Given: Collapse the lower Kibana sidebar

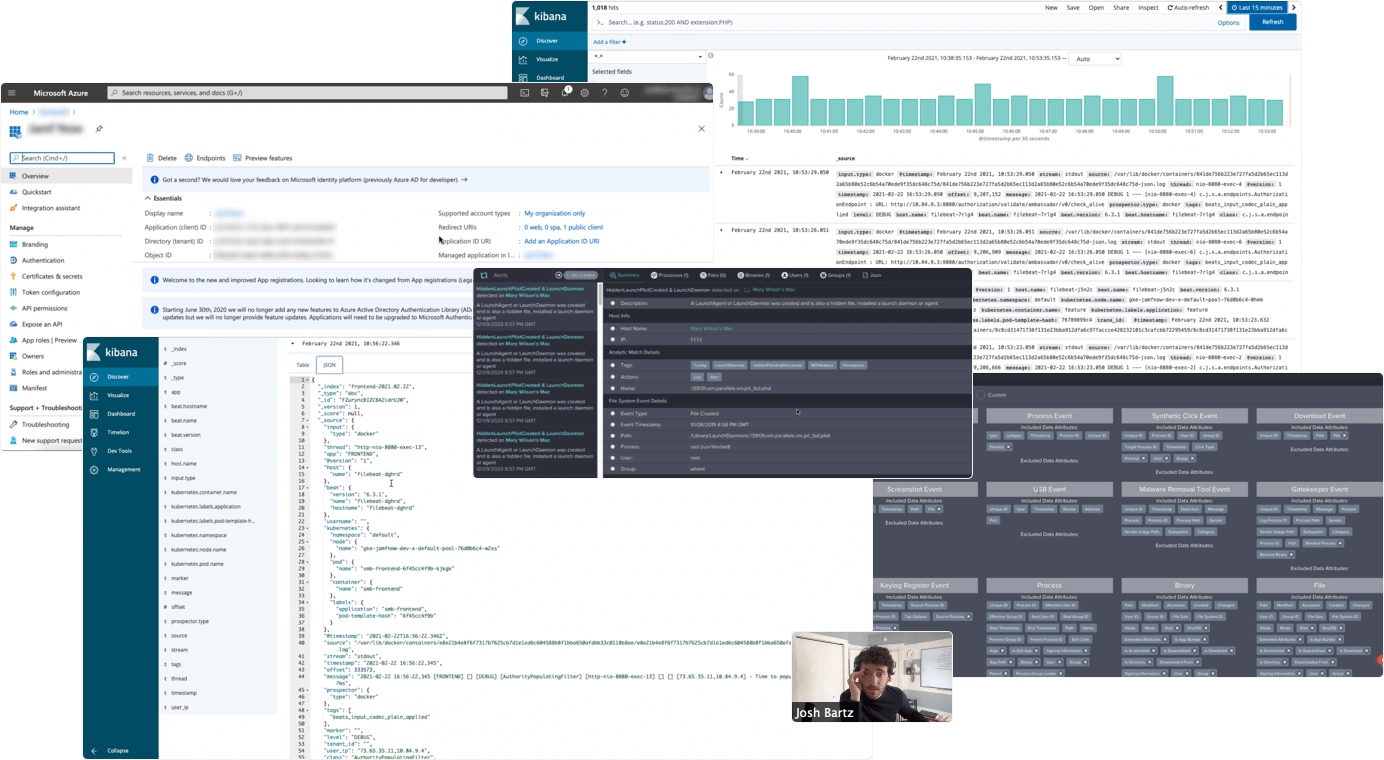Looking at the screenshot, I should tap(110, 750).
